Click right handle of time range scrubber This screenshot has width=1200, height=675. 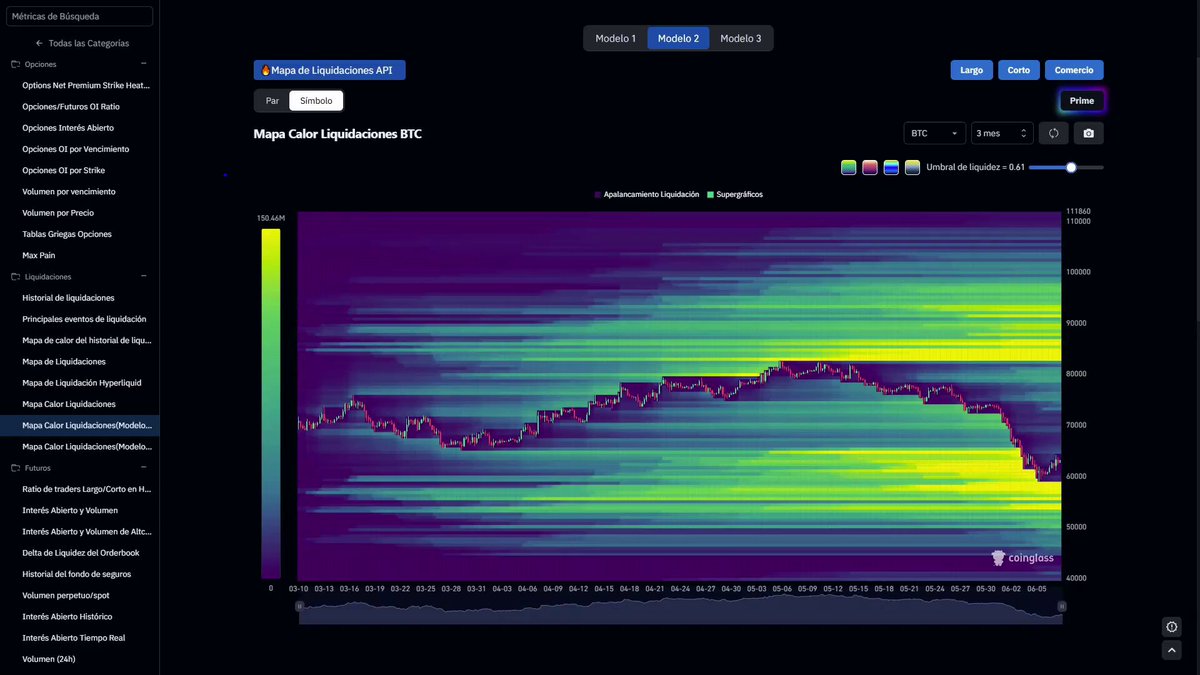point(1062,606)
